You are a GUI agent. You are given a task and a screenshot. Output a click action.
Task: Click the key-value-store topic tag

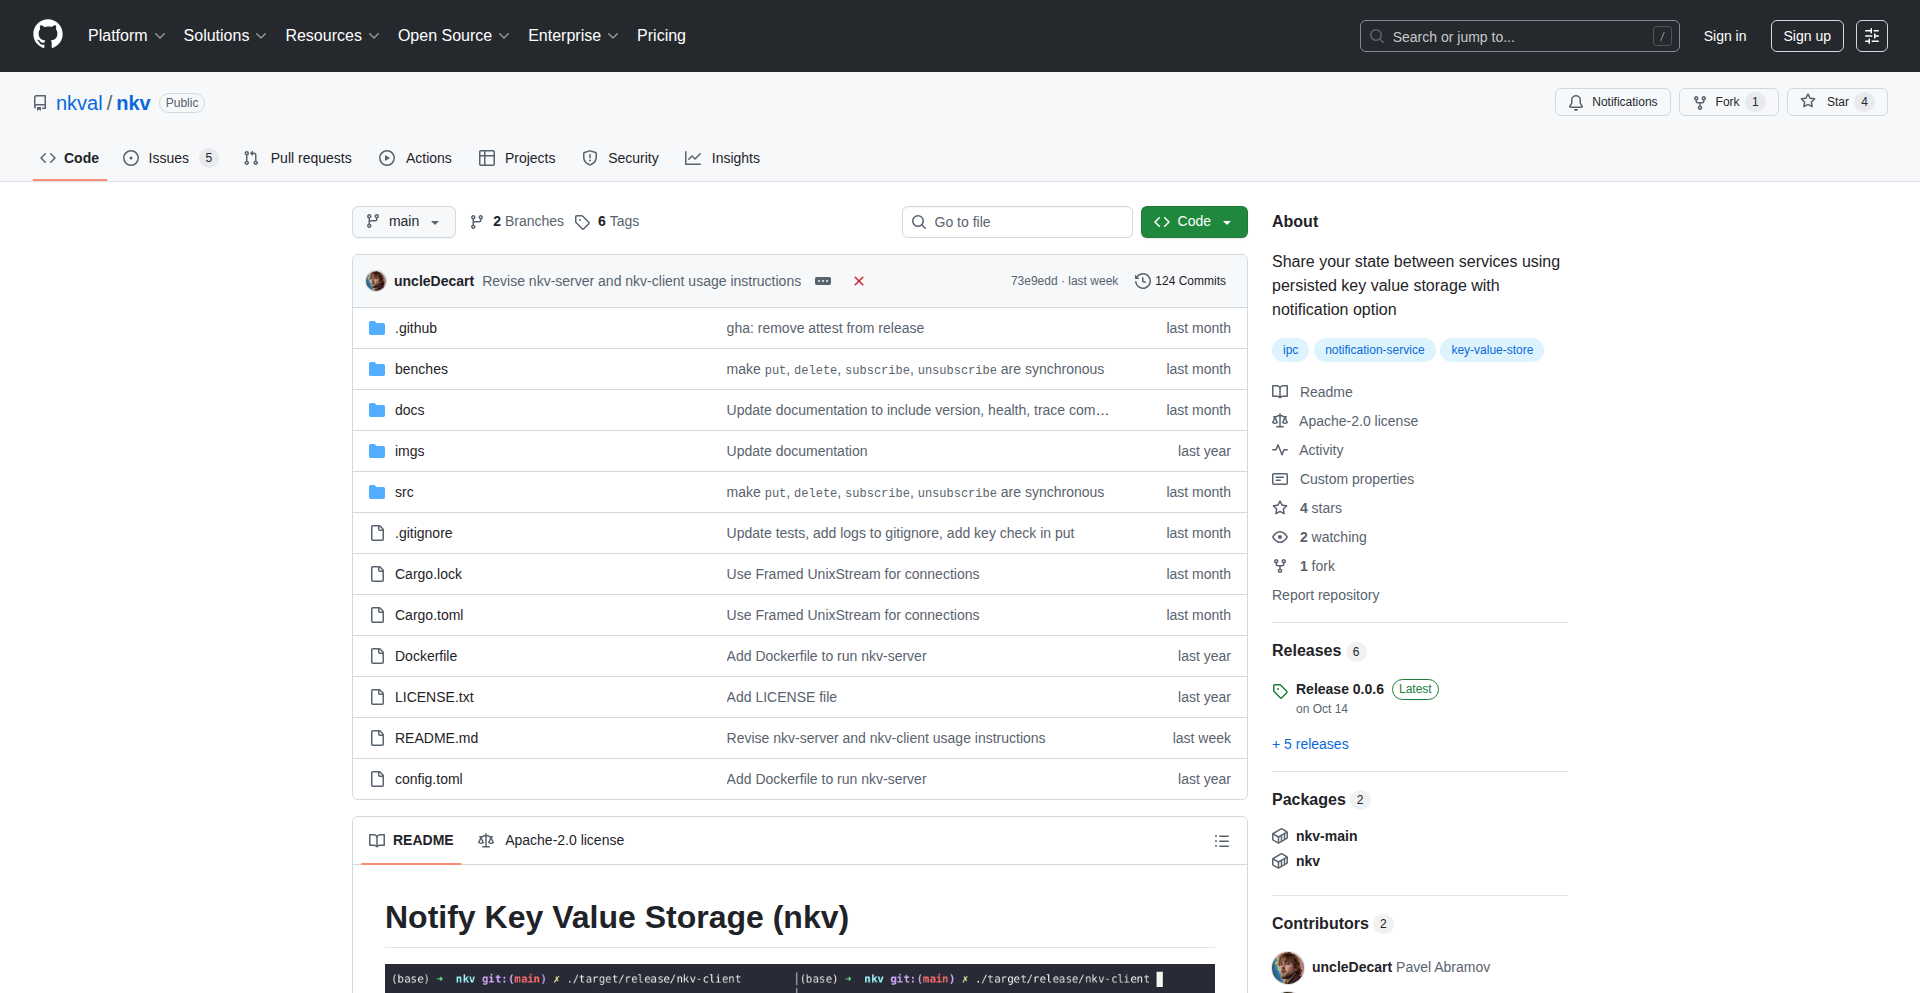tap(1491, 350)
